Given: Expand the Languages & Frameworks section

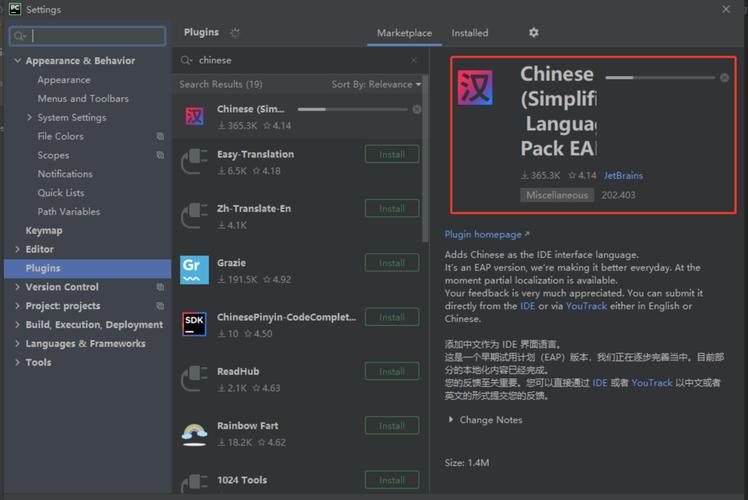Looking at the screenshot, I should click(18, 344).
